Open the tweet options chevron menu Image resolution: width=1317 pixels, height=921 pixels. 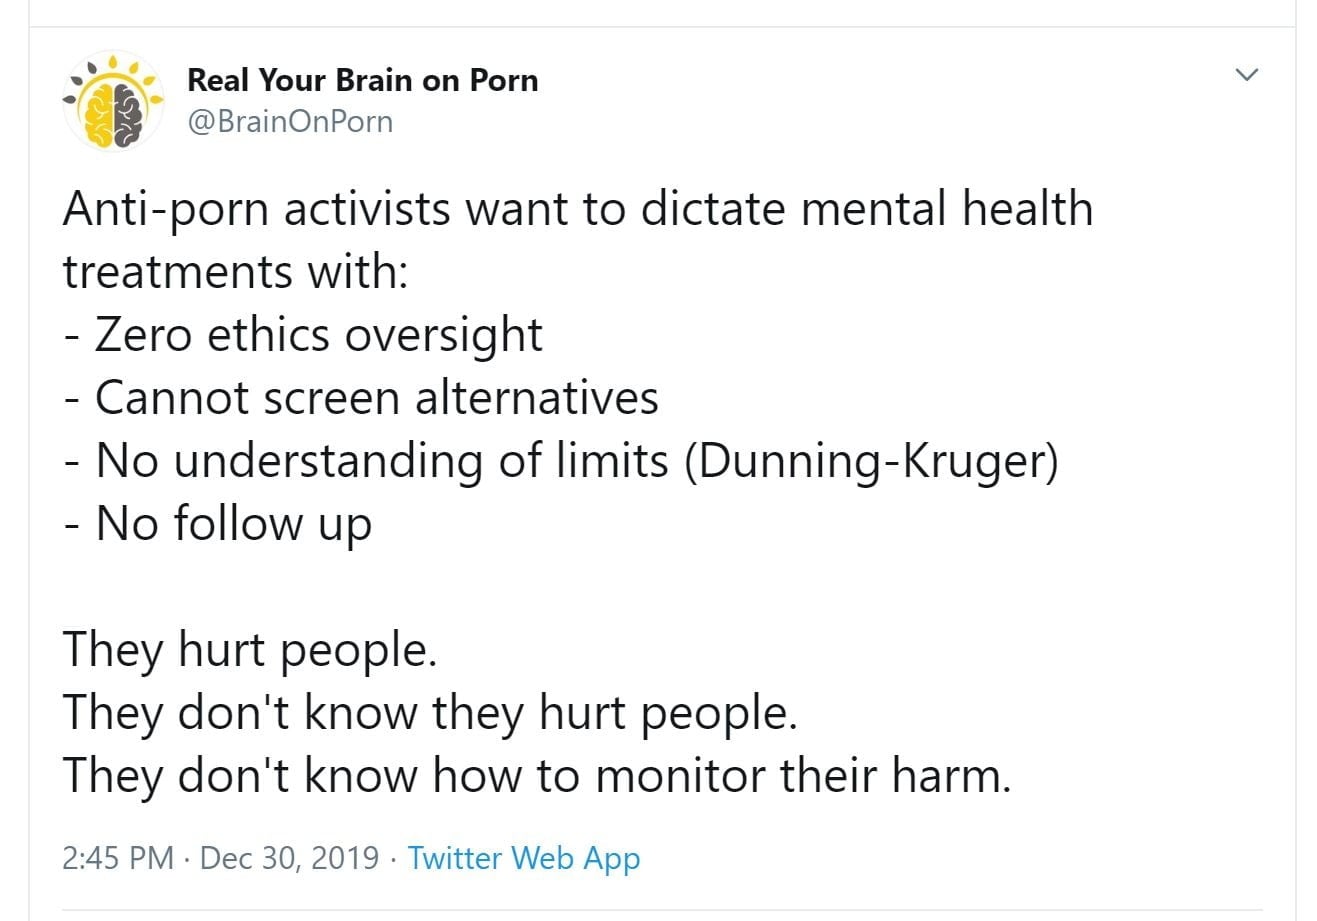[1246, 74]
